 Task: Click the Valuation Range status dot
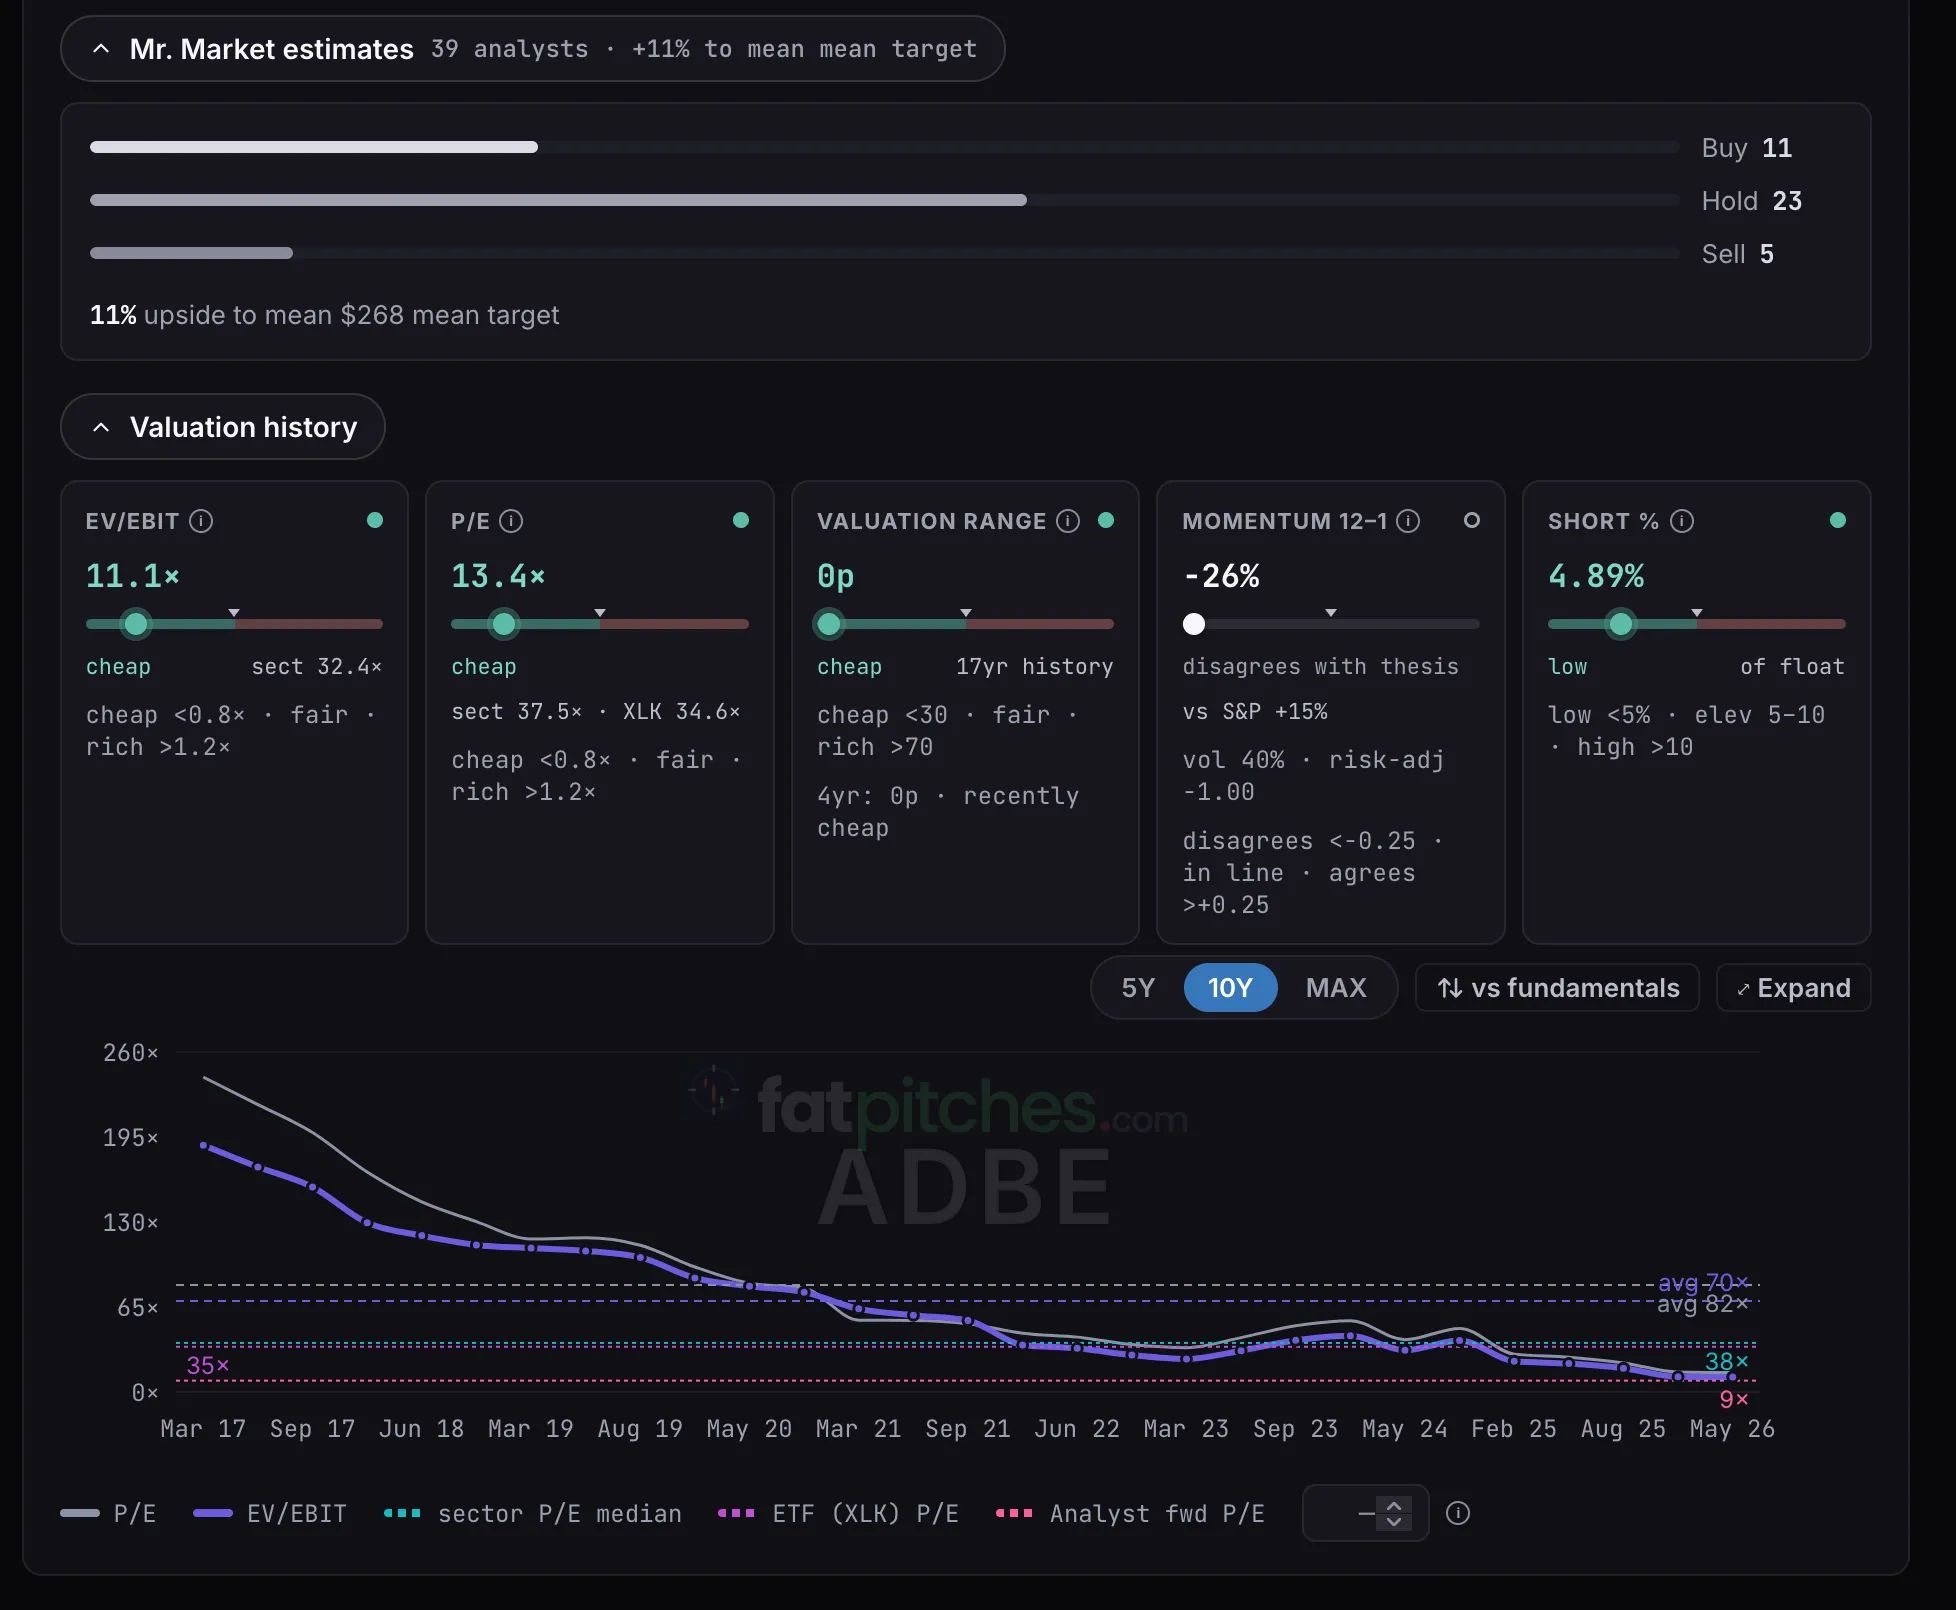click(x=1106, y=520)
